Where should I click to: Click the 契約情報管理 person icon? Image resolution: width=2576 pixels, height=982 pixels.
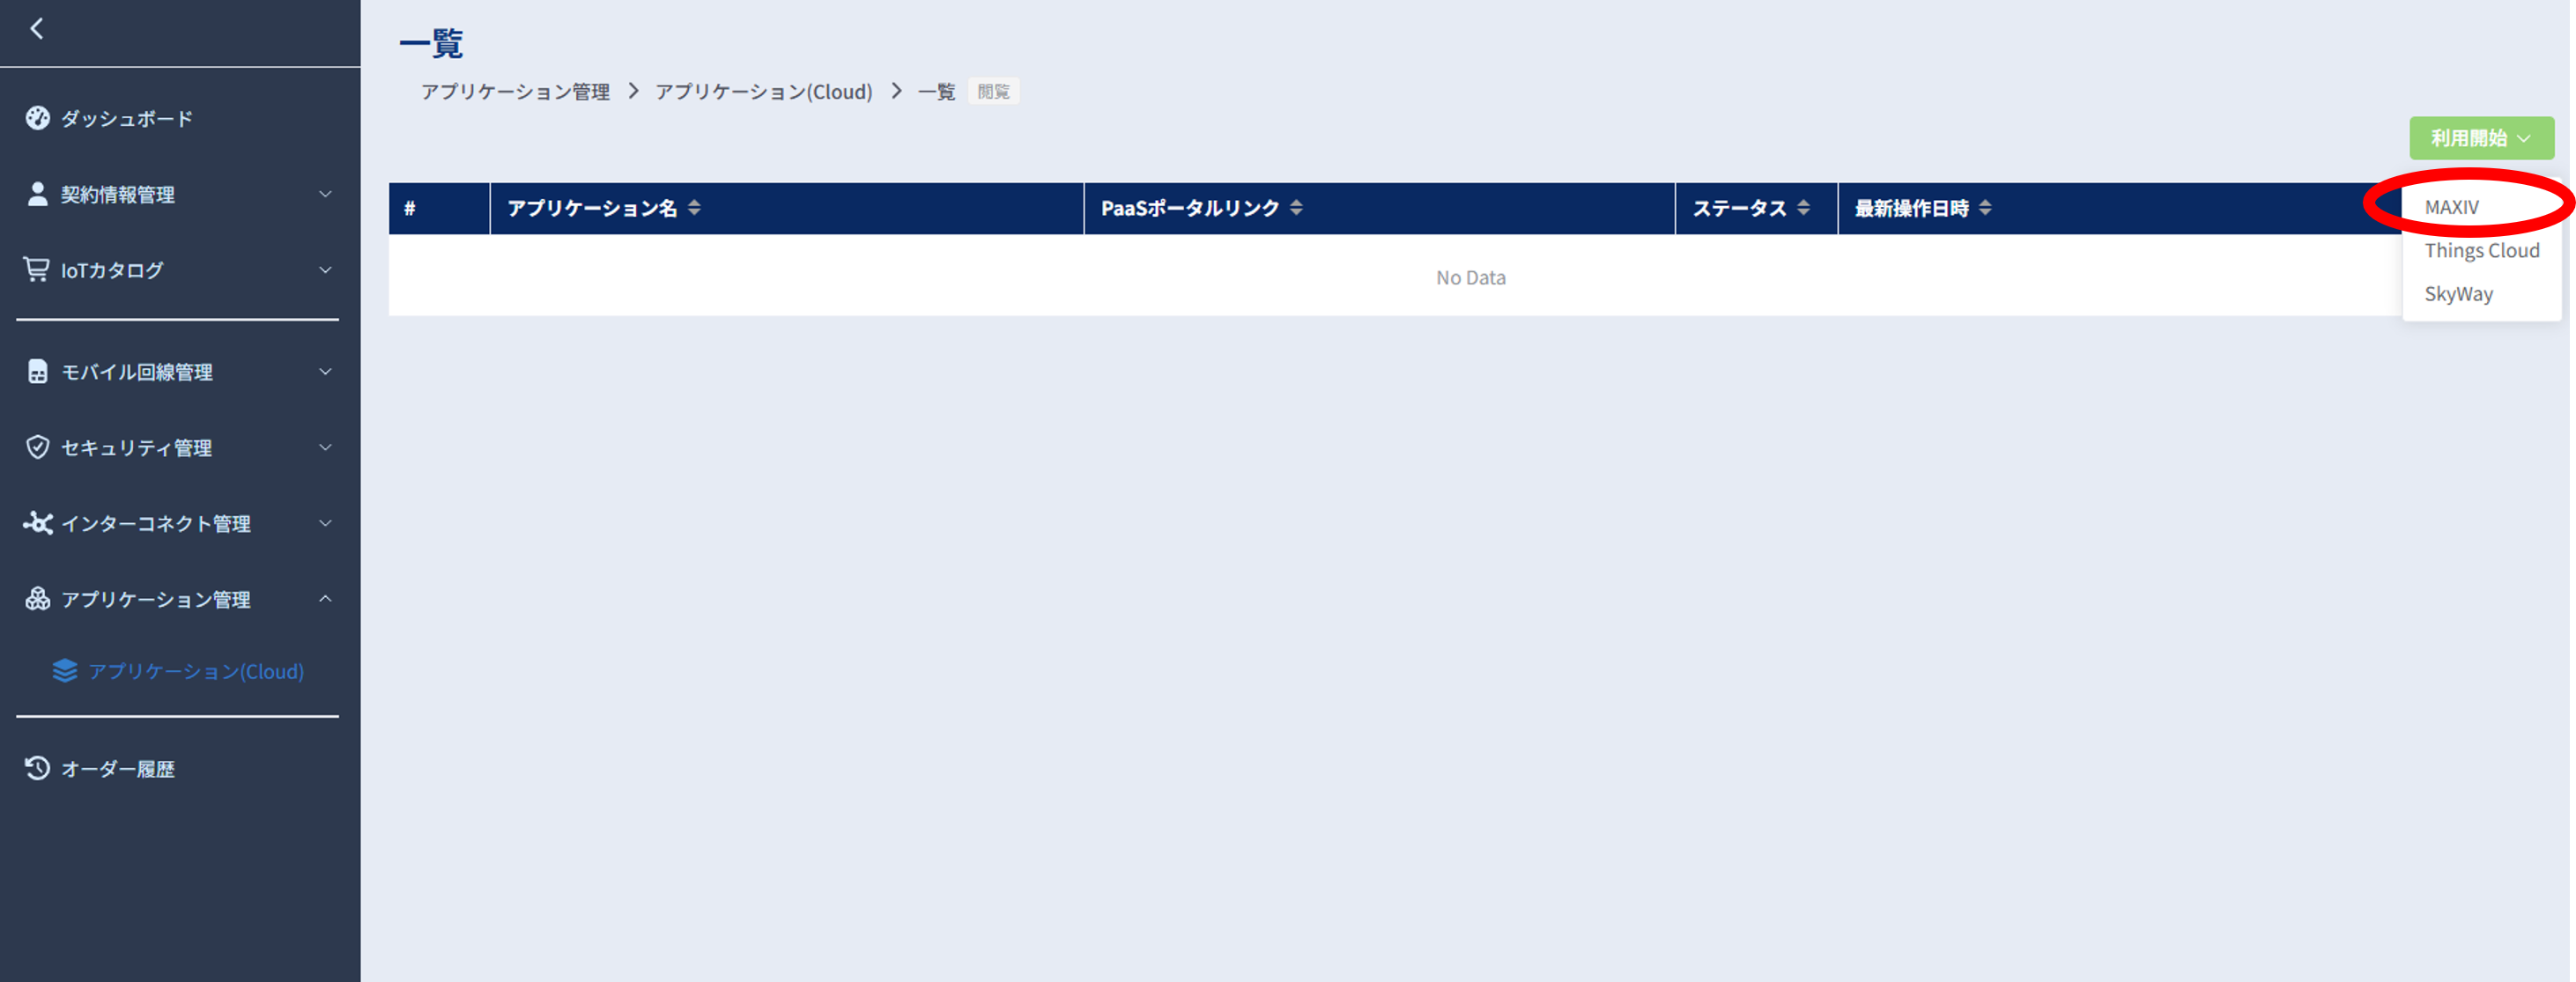click(37, 193)
